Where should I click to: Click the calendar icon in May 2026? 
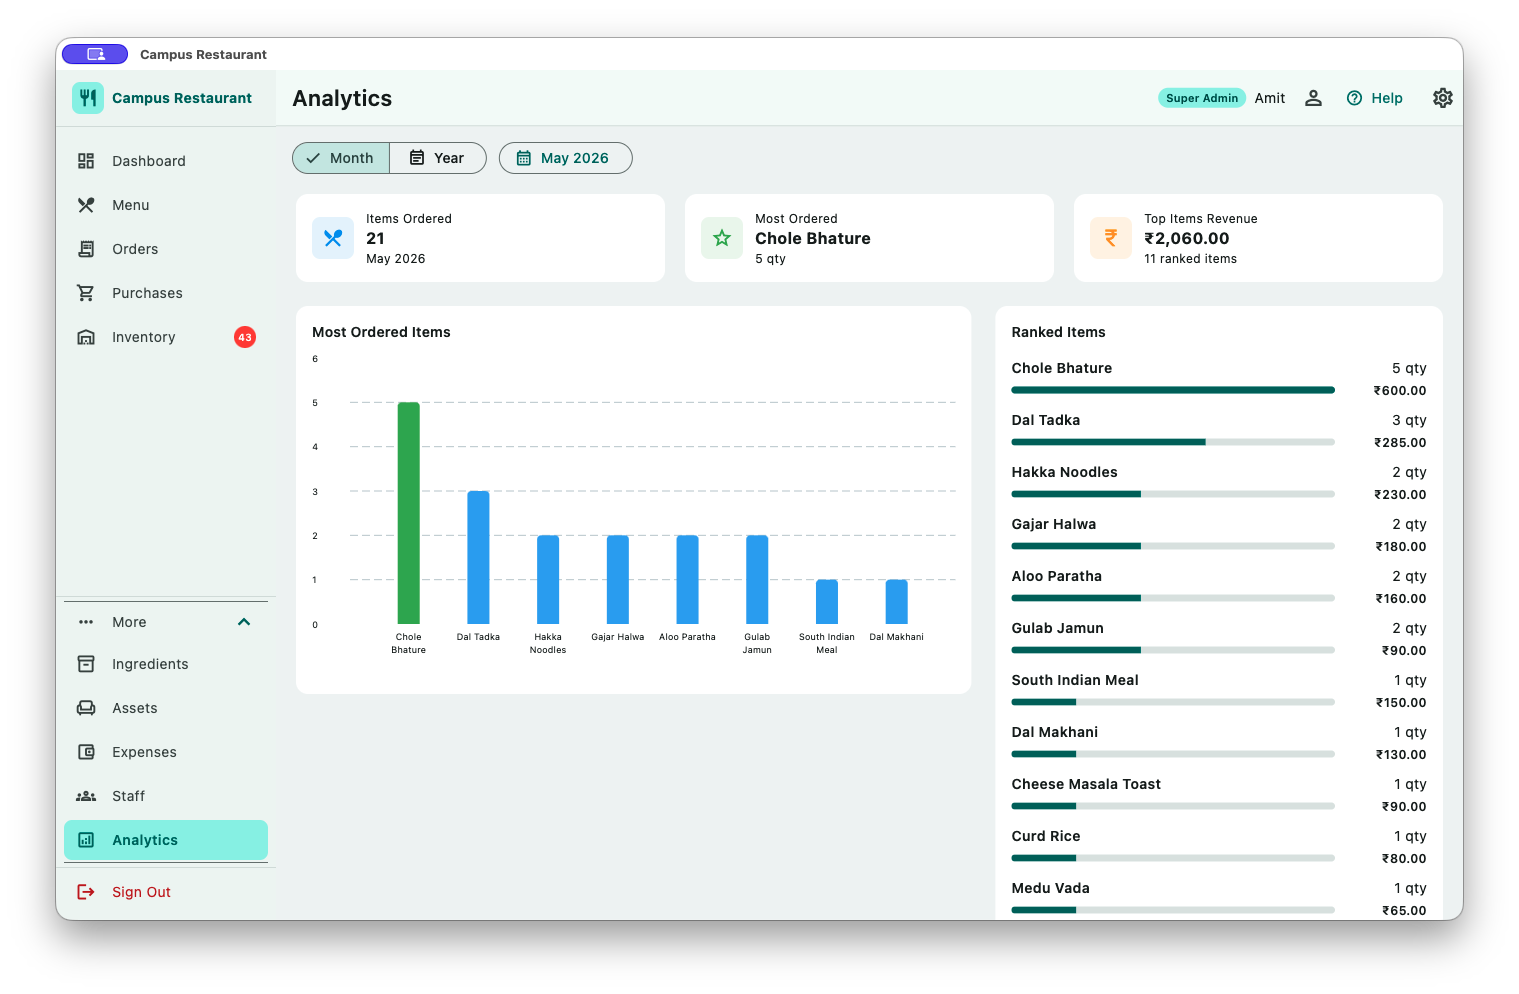523,158
